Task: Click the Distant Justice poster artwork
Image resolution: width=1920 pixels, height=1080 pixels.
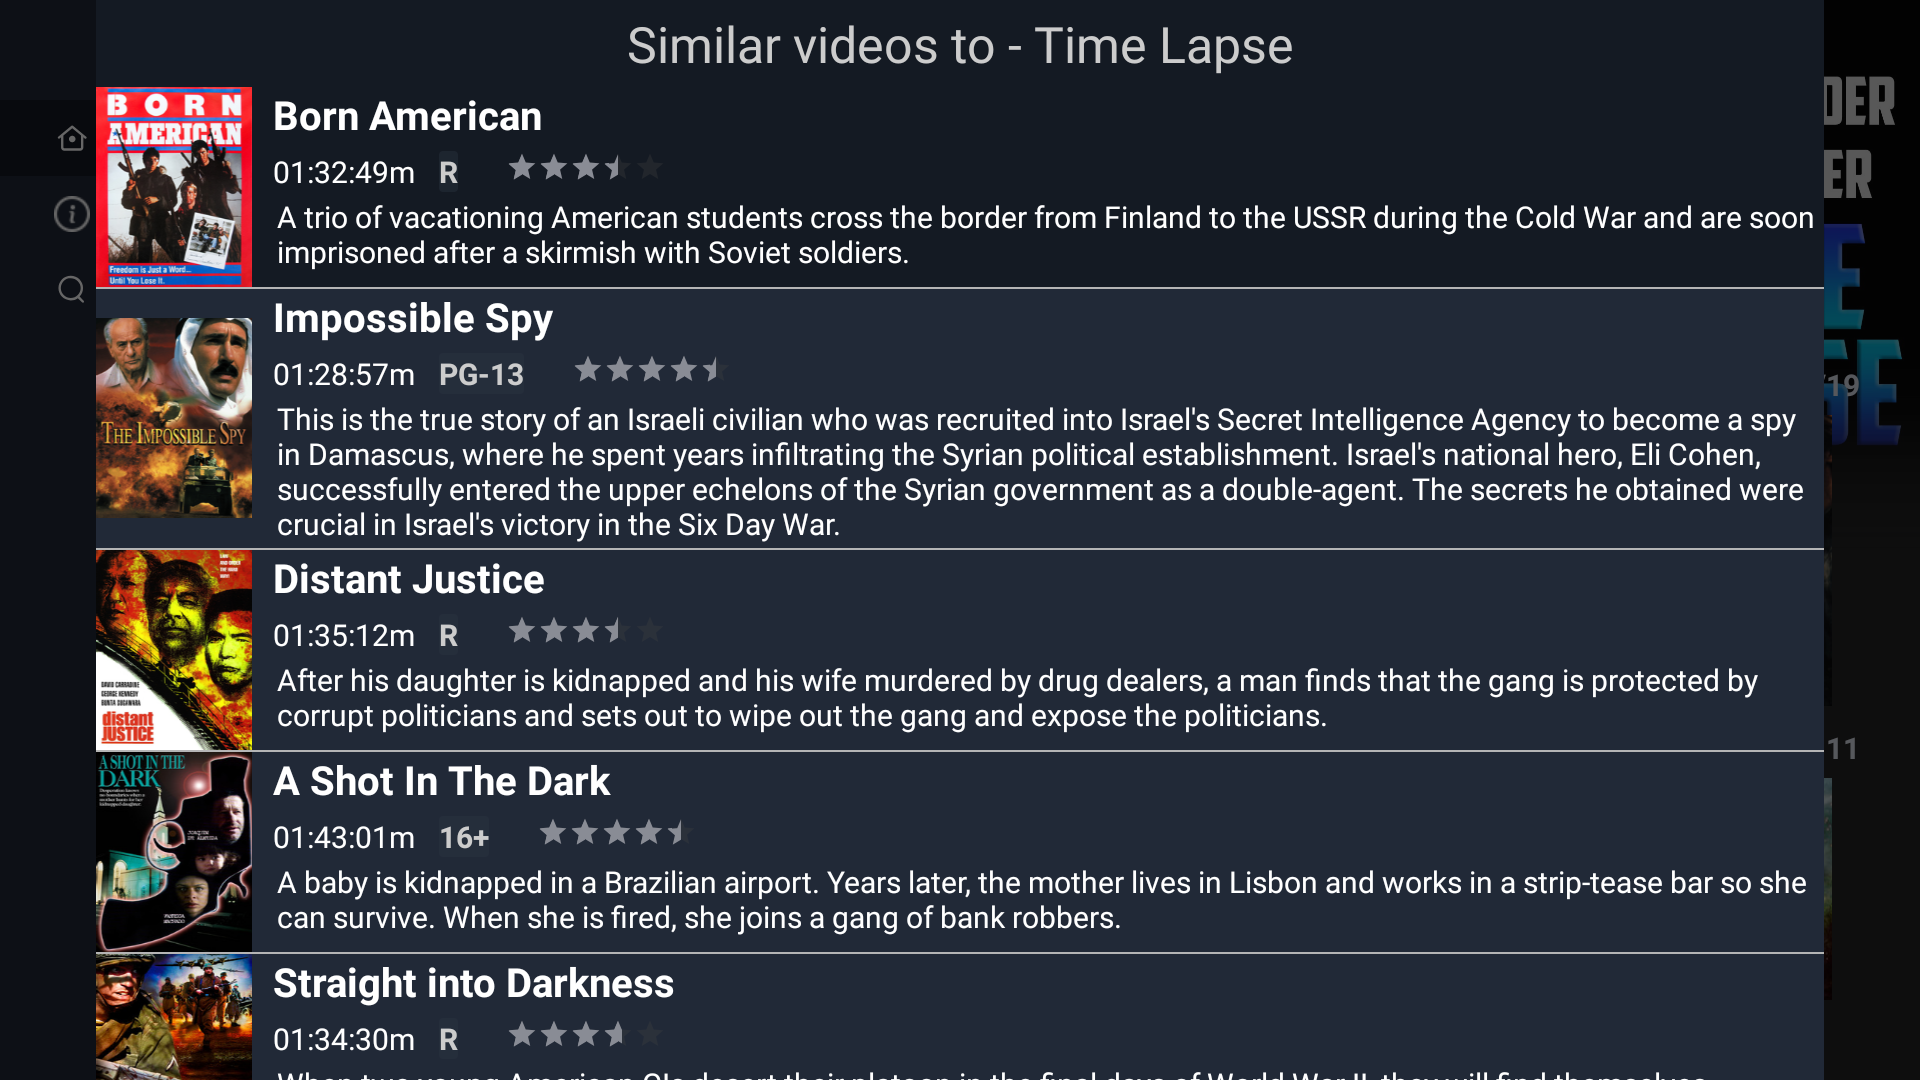Action: 174,649
